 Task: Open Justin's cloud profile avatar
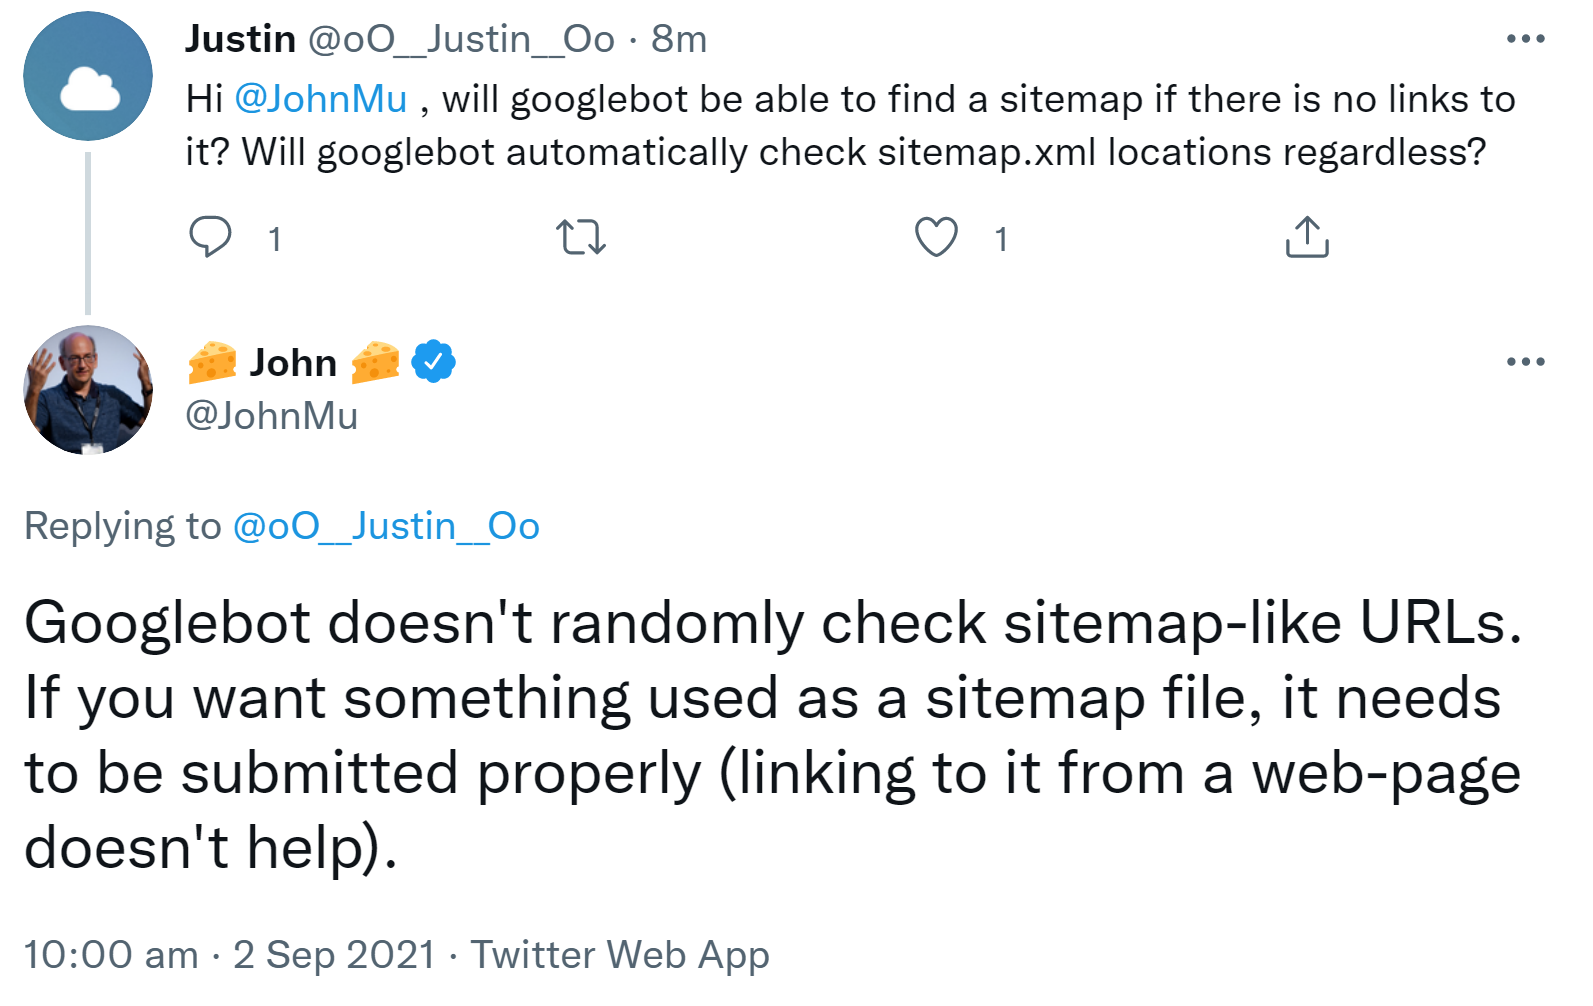[x=88, y=76]
